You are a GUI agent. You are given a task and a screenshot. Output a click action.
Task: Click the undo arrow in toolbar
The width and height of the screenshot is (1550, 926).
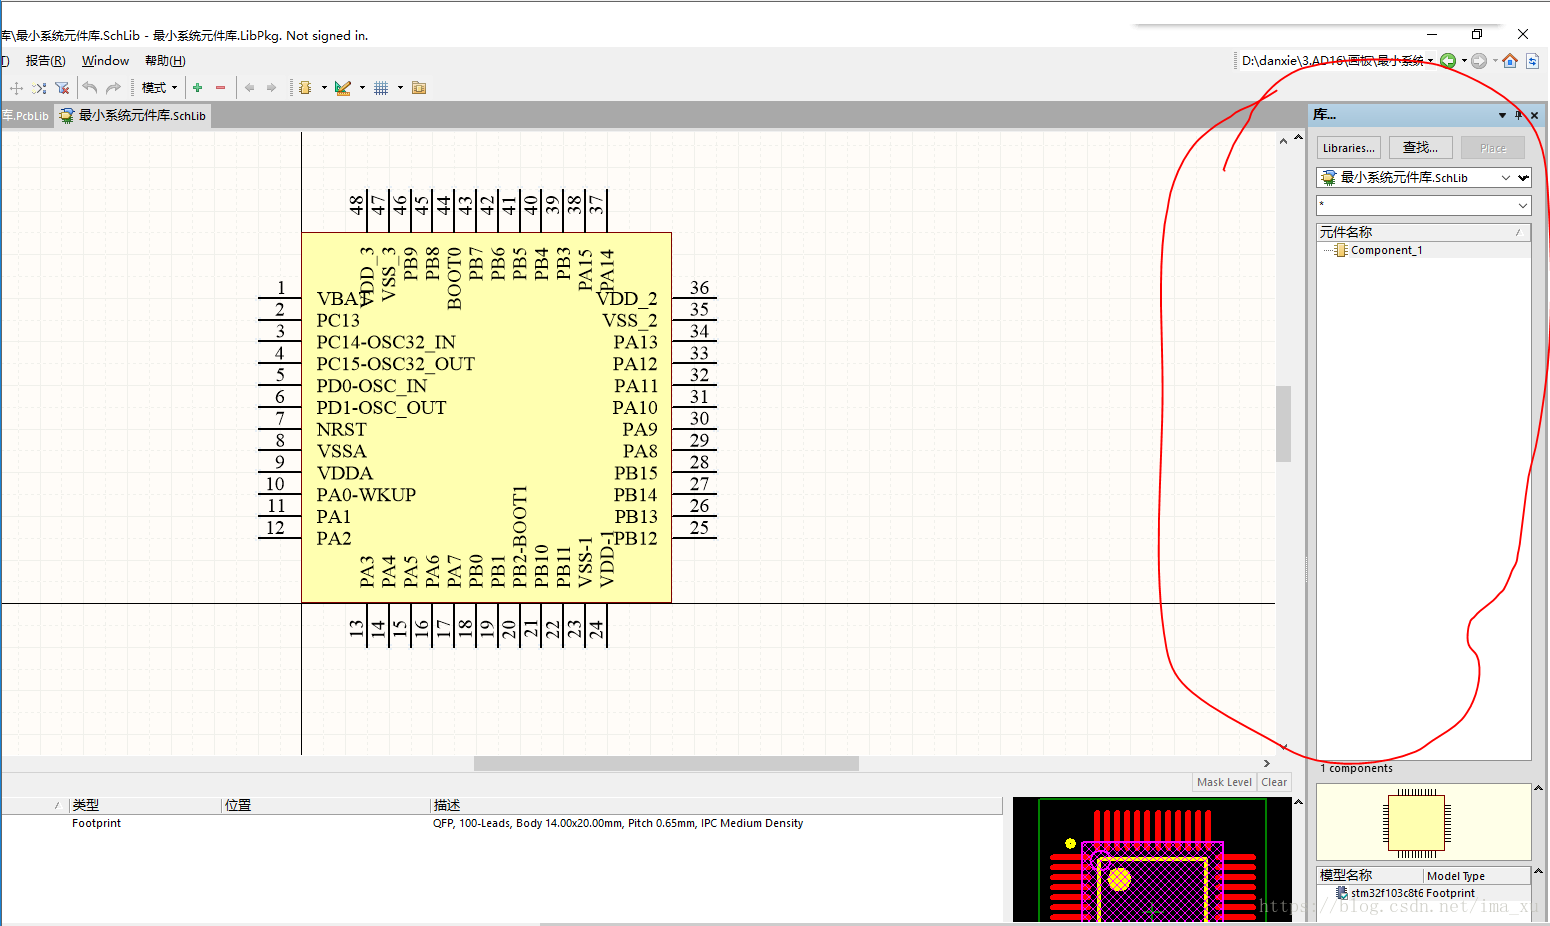pos(90,88)
